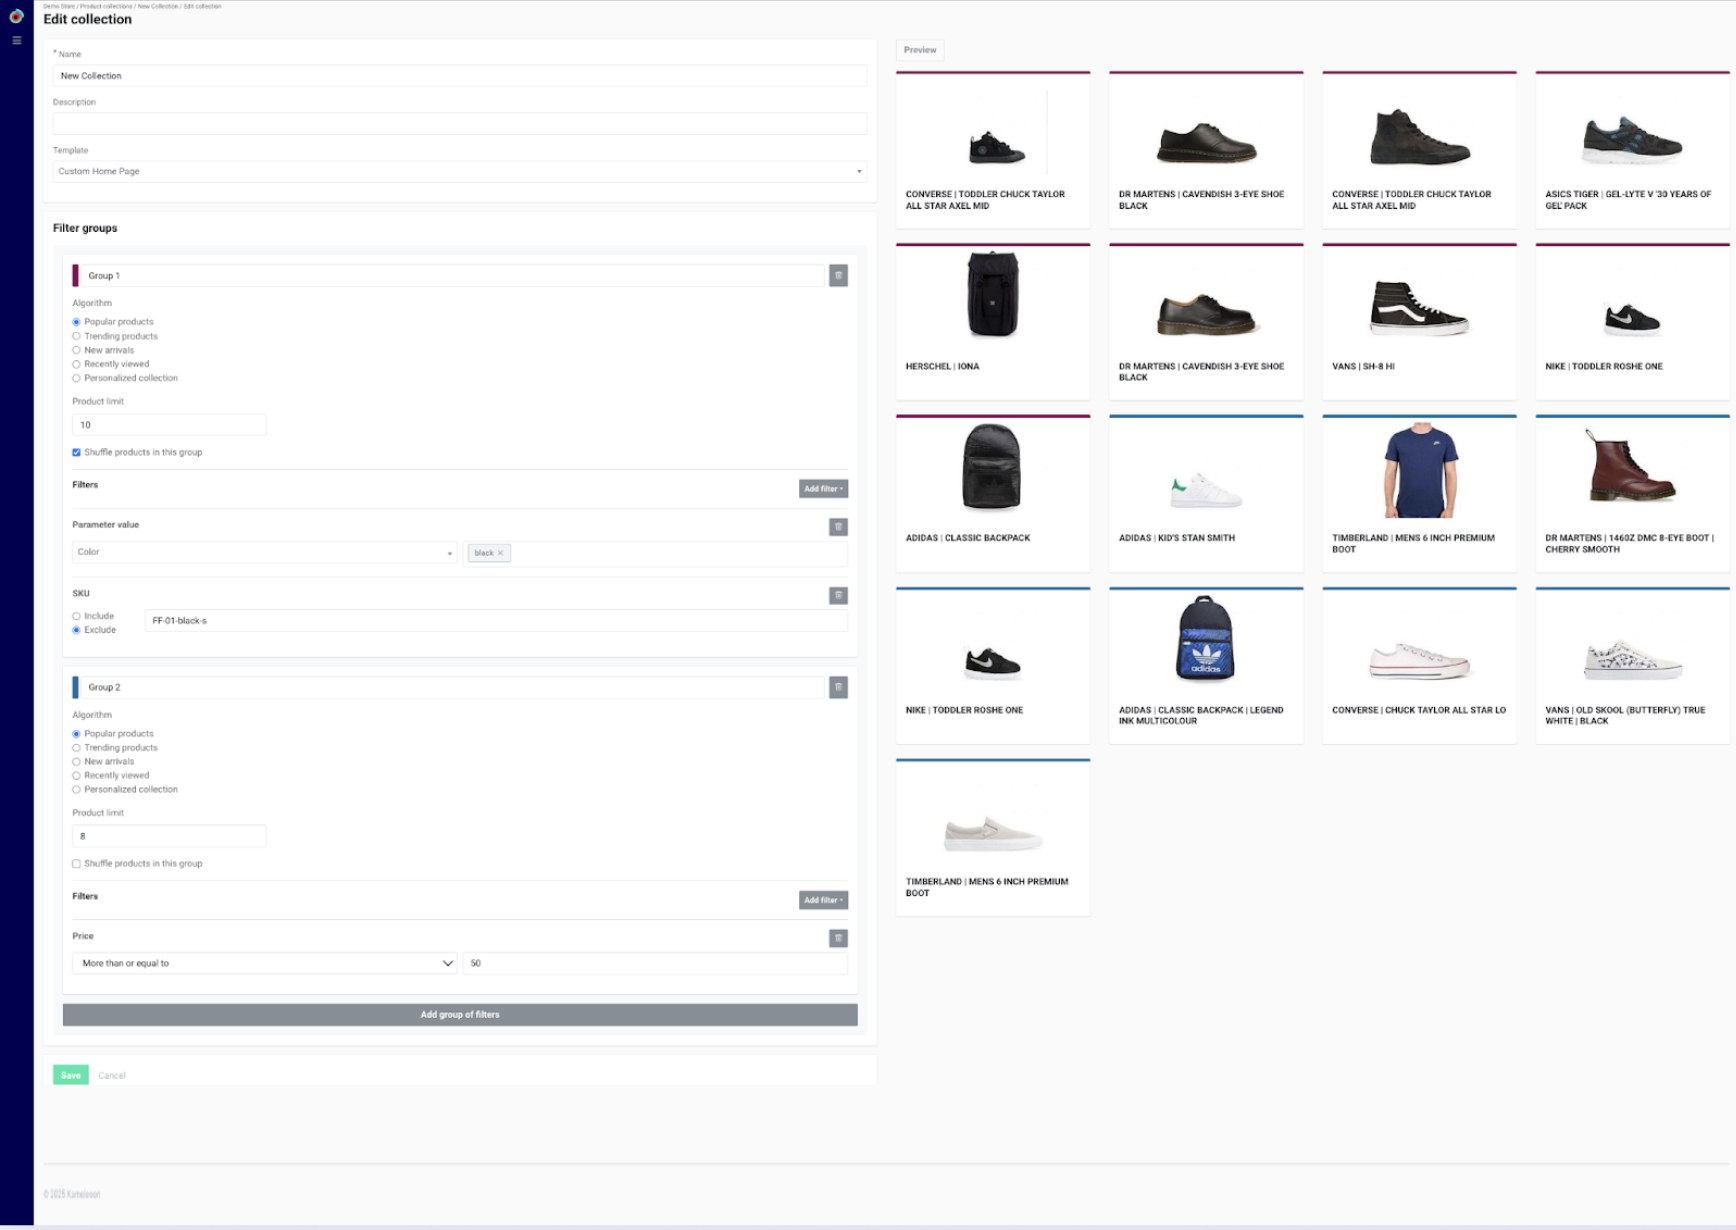The height and width of the screenshot is (1230, 1736).
Task: Click the Group 2 blue color swatch
Action: click(x=75, y=687)
